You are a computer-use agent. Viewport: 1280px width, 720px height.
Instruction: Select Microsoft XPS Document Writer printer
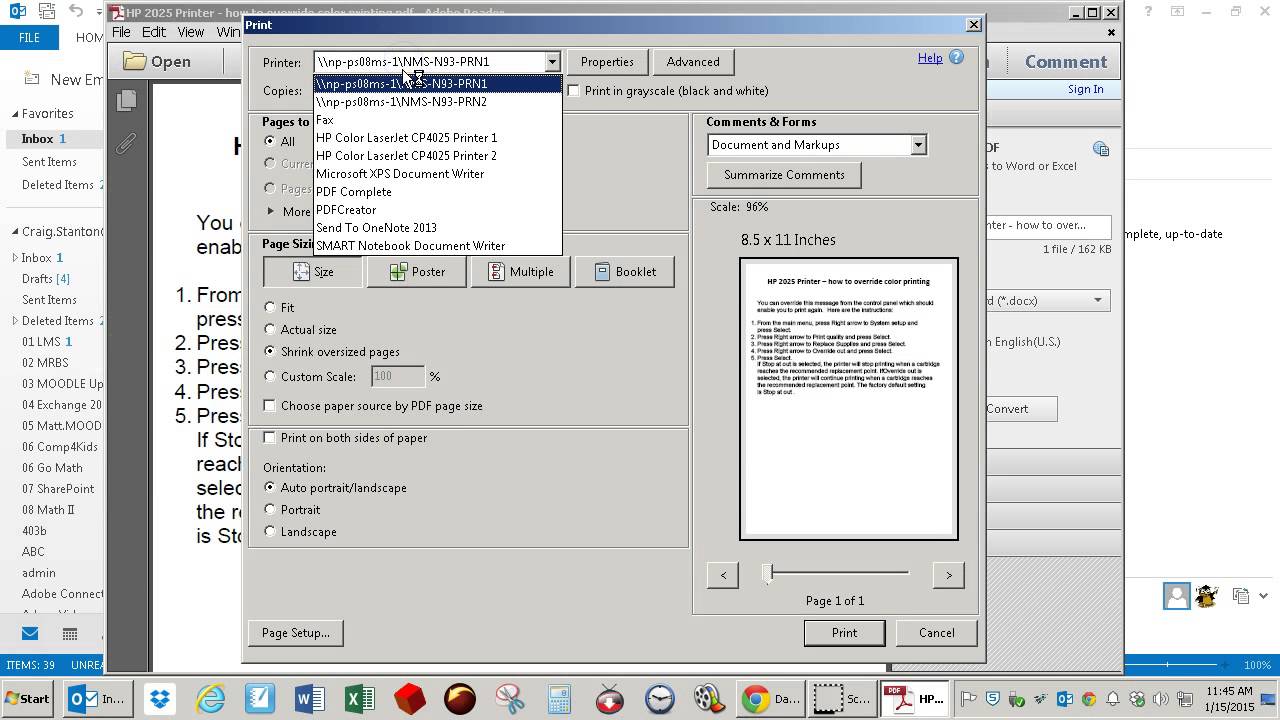[x=437, y=173]
